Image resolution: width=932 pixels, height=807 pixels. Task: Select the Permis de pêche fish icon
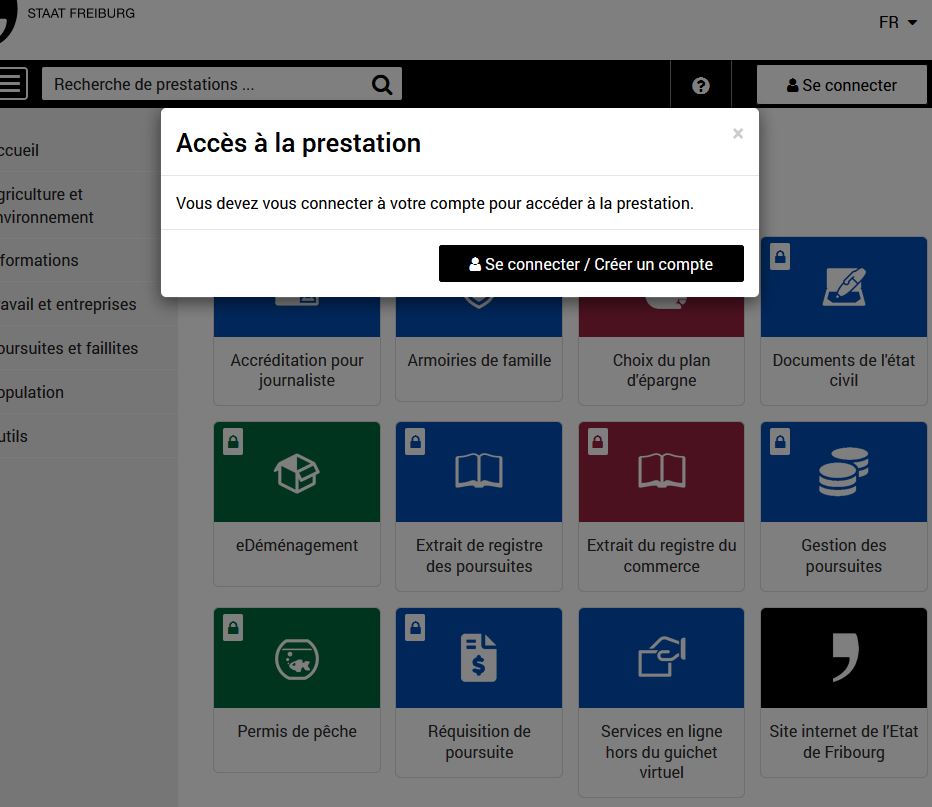pos(296,657)
